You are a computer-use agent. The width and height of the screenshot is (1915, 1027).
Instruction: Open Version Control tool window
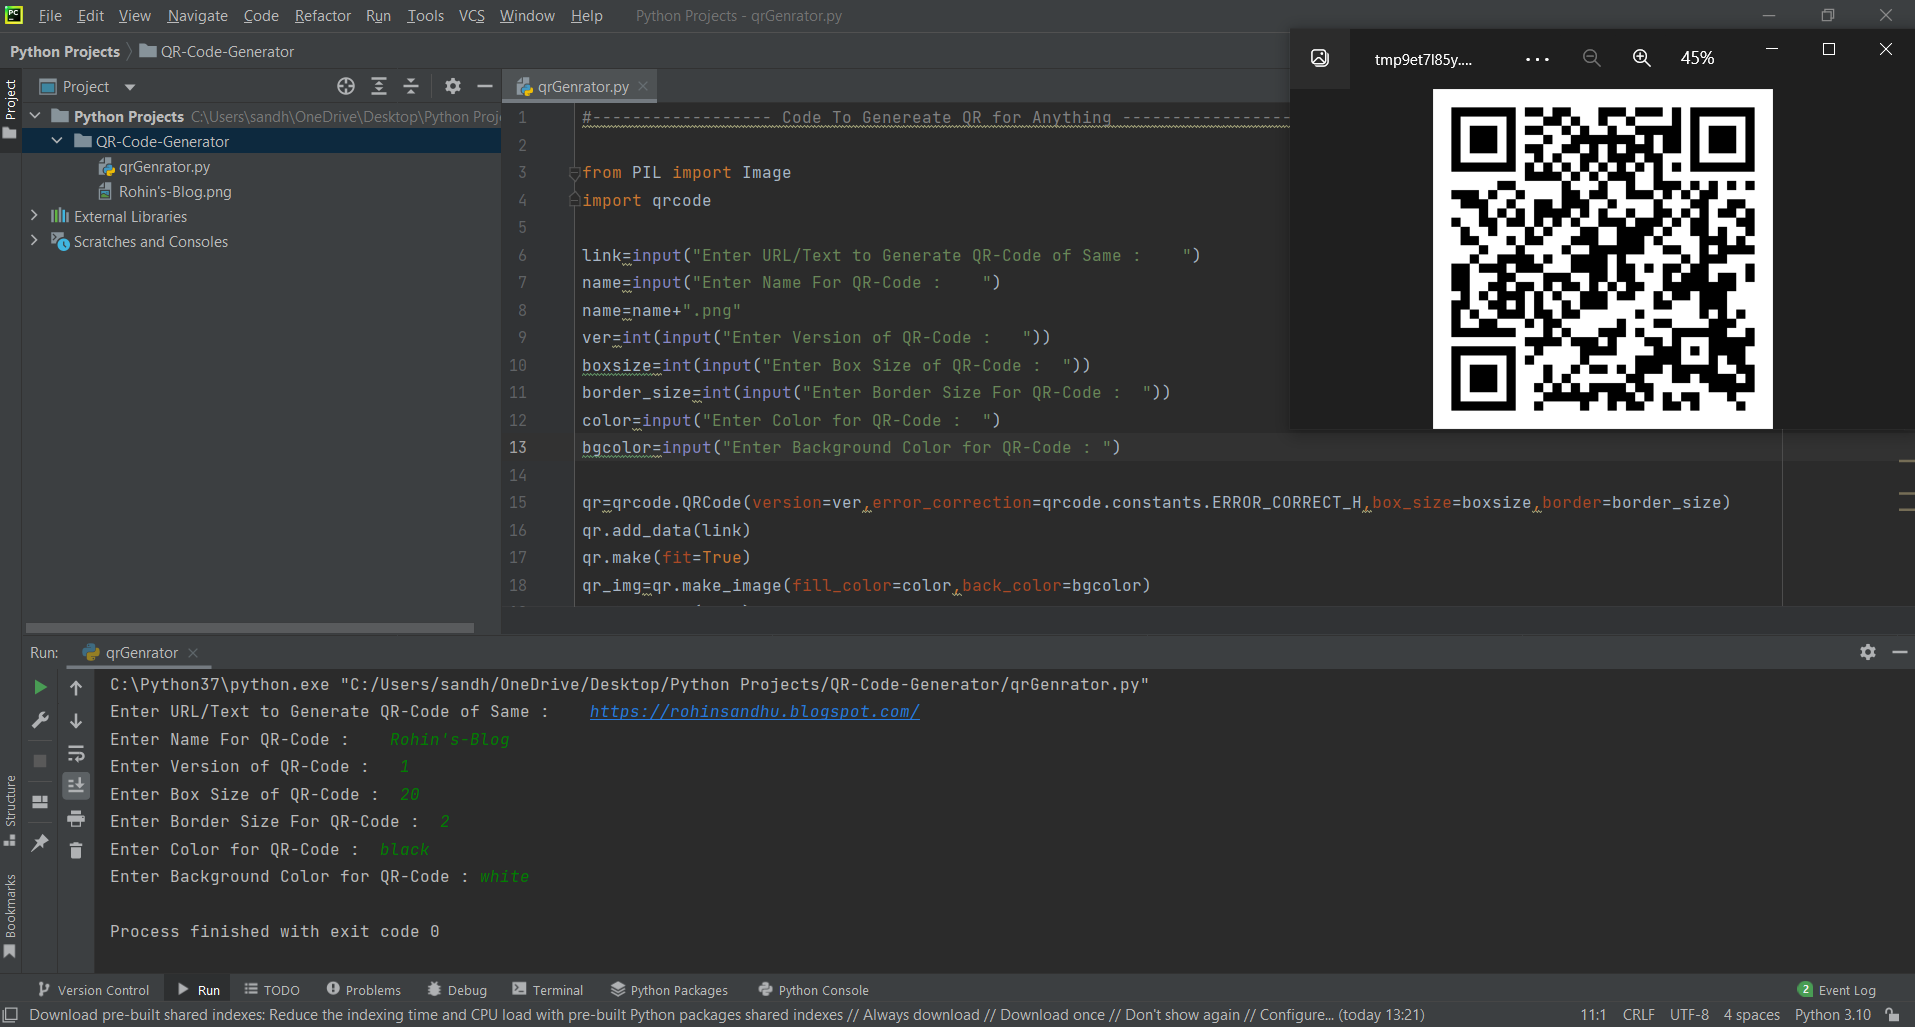pyautogui.click(x=93, y=990)
